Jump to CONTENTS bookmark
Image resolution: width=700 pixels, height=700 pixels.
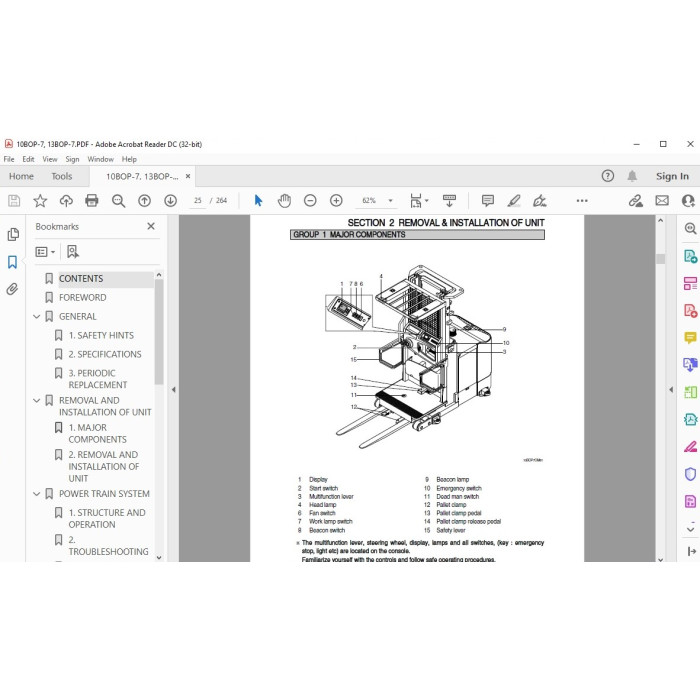(x=81, y=279)
